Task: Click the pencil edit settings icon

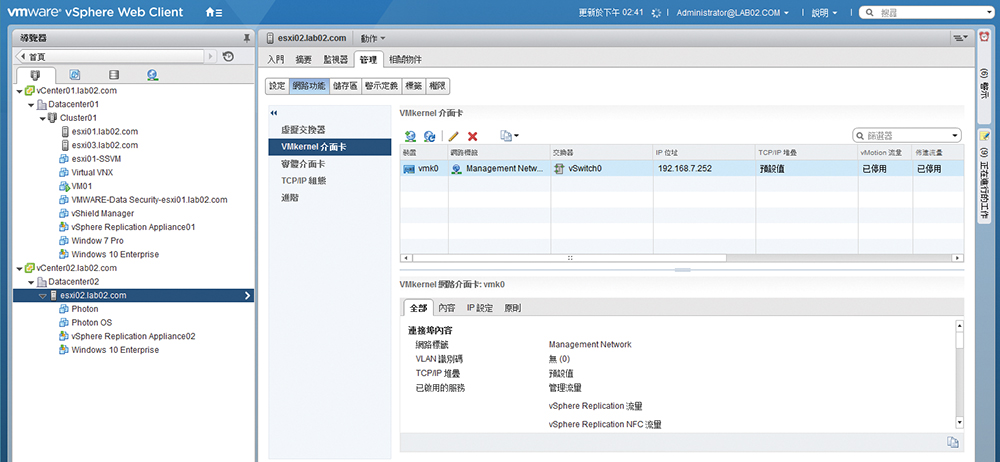Action: [x=453, y=135]
